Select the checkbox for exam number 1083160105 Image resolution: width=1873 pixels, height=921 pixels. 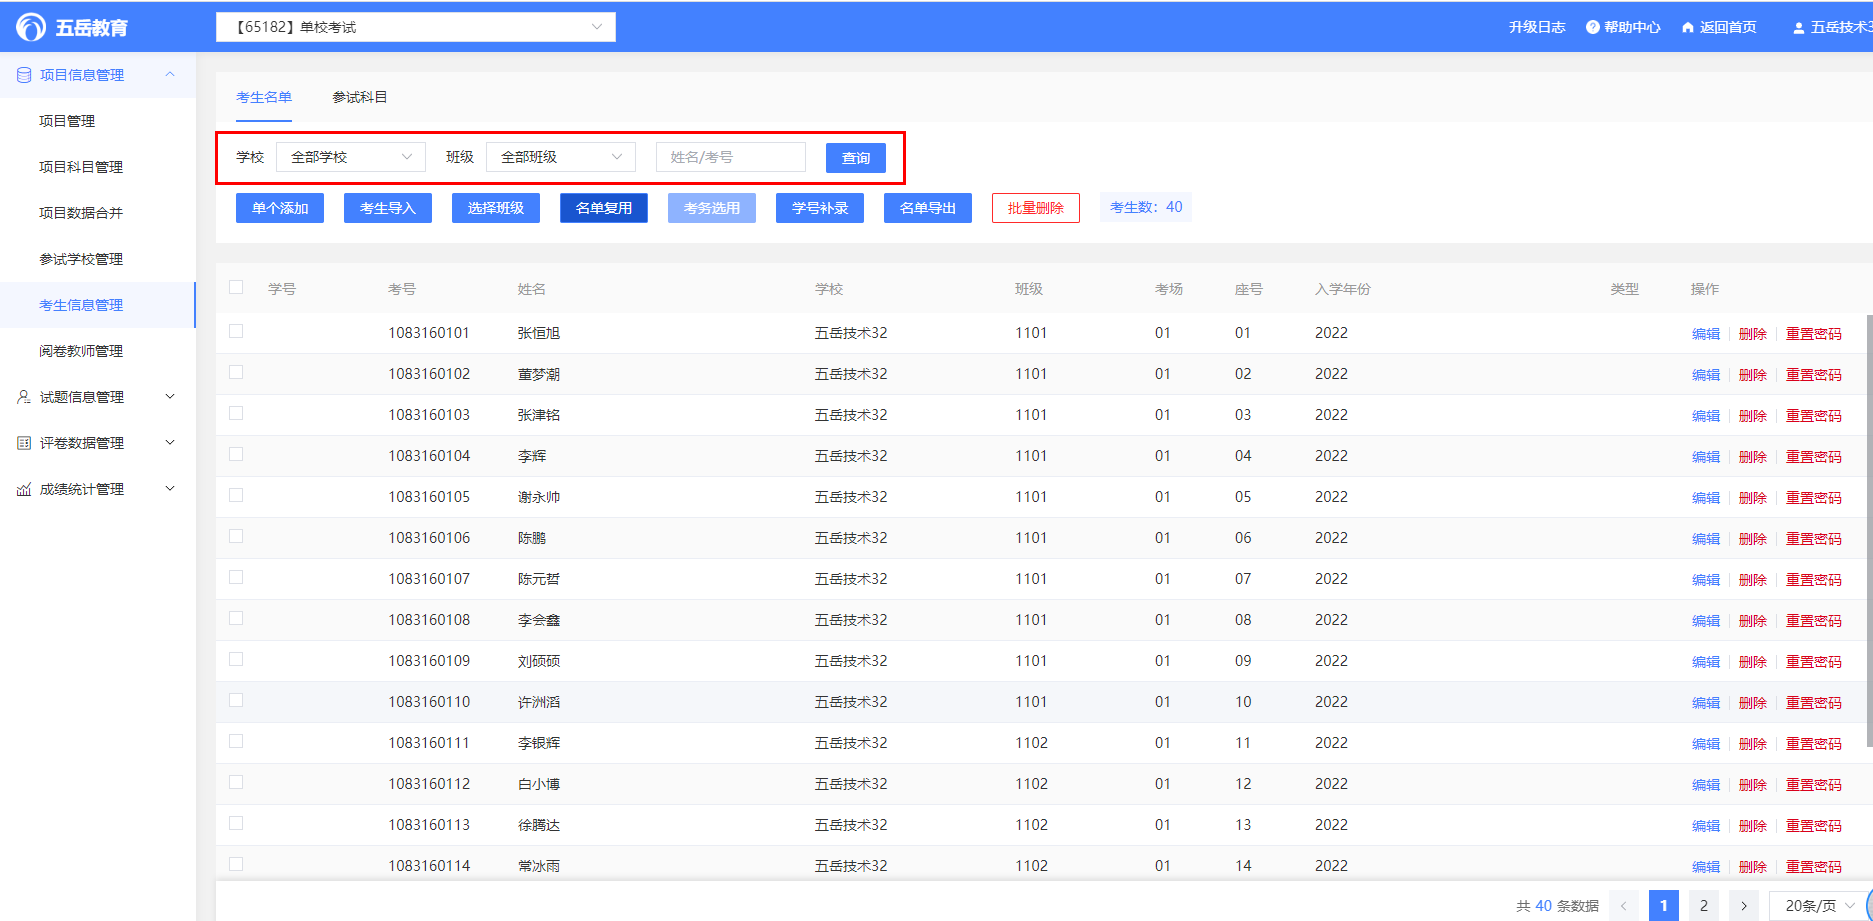[x=236, y=495]
